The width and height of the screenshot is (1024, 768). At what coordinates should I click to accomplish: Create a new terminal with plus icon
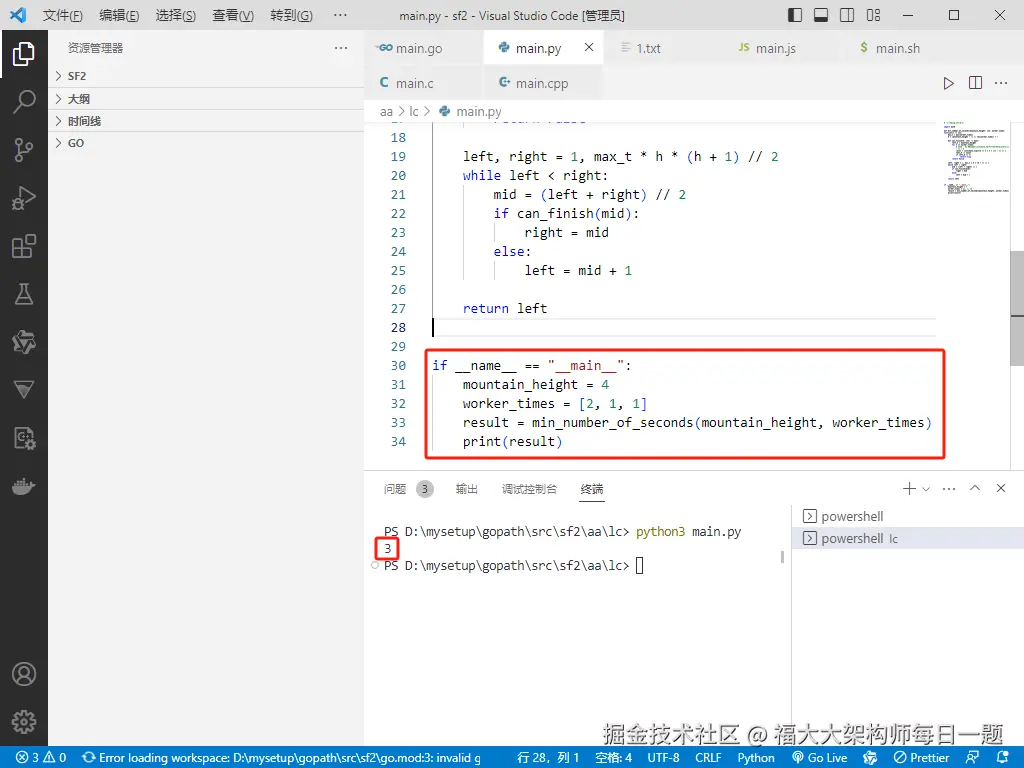[x=908, y=488]
